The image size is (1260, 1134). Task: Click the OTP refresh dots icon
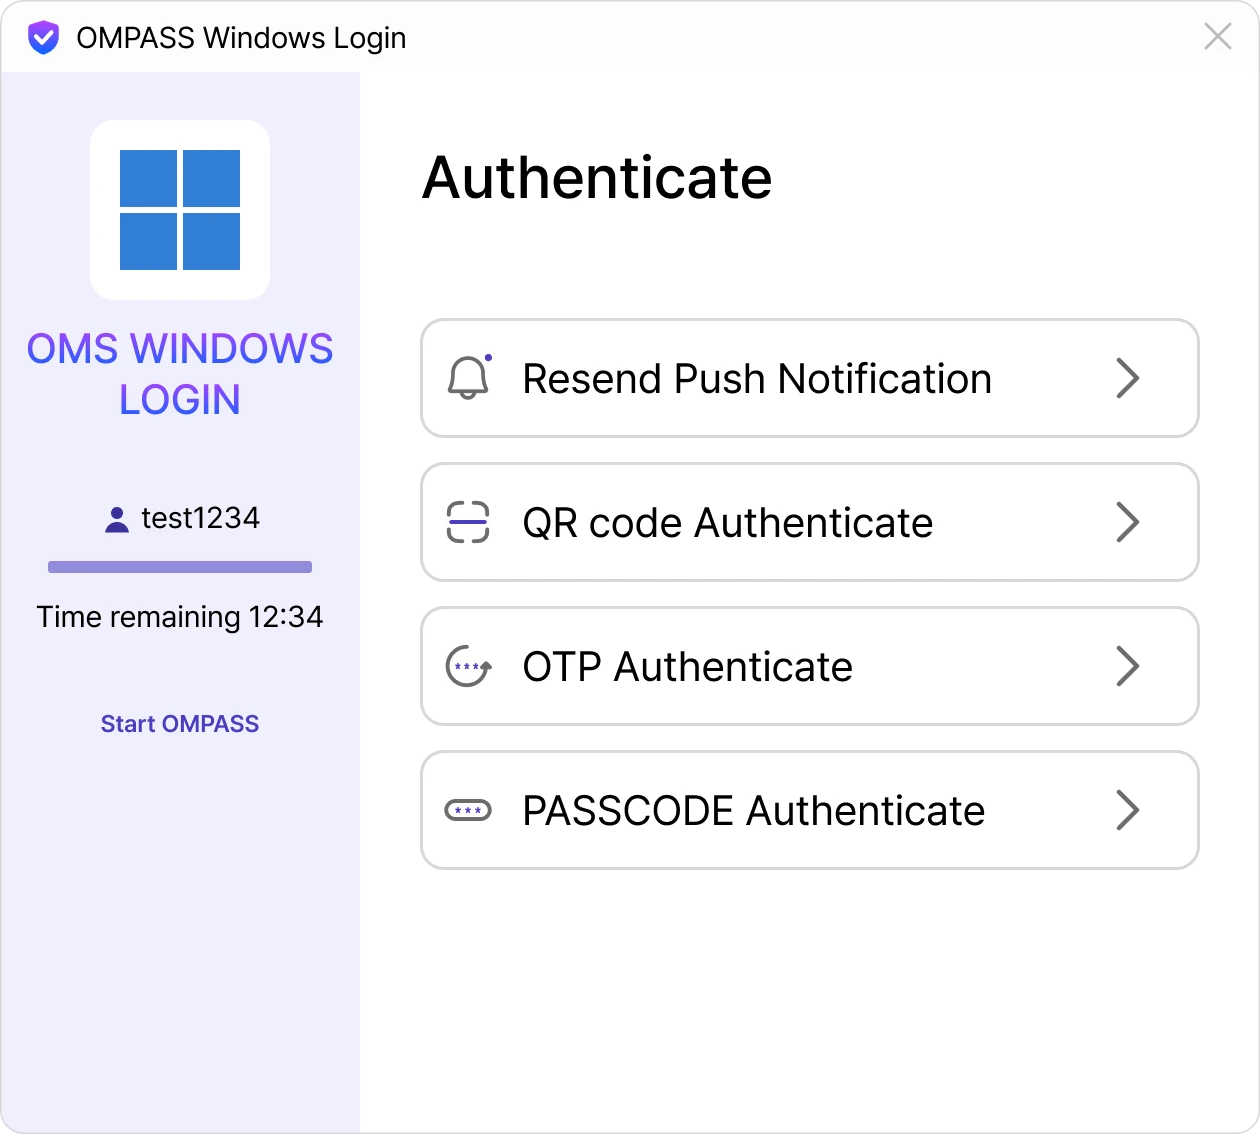coord(468,666)
